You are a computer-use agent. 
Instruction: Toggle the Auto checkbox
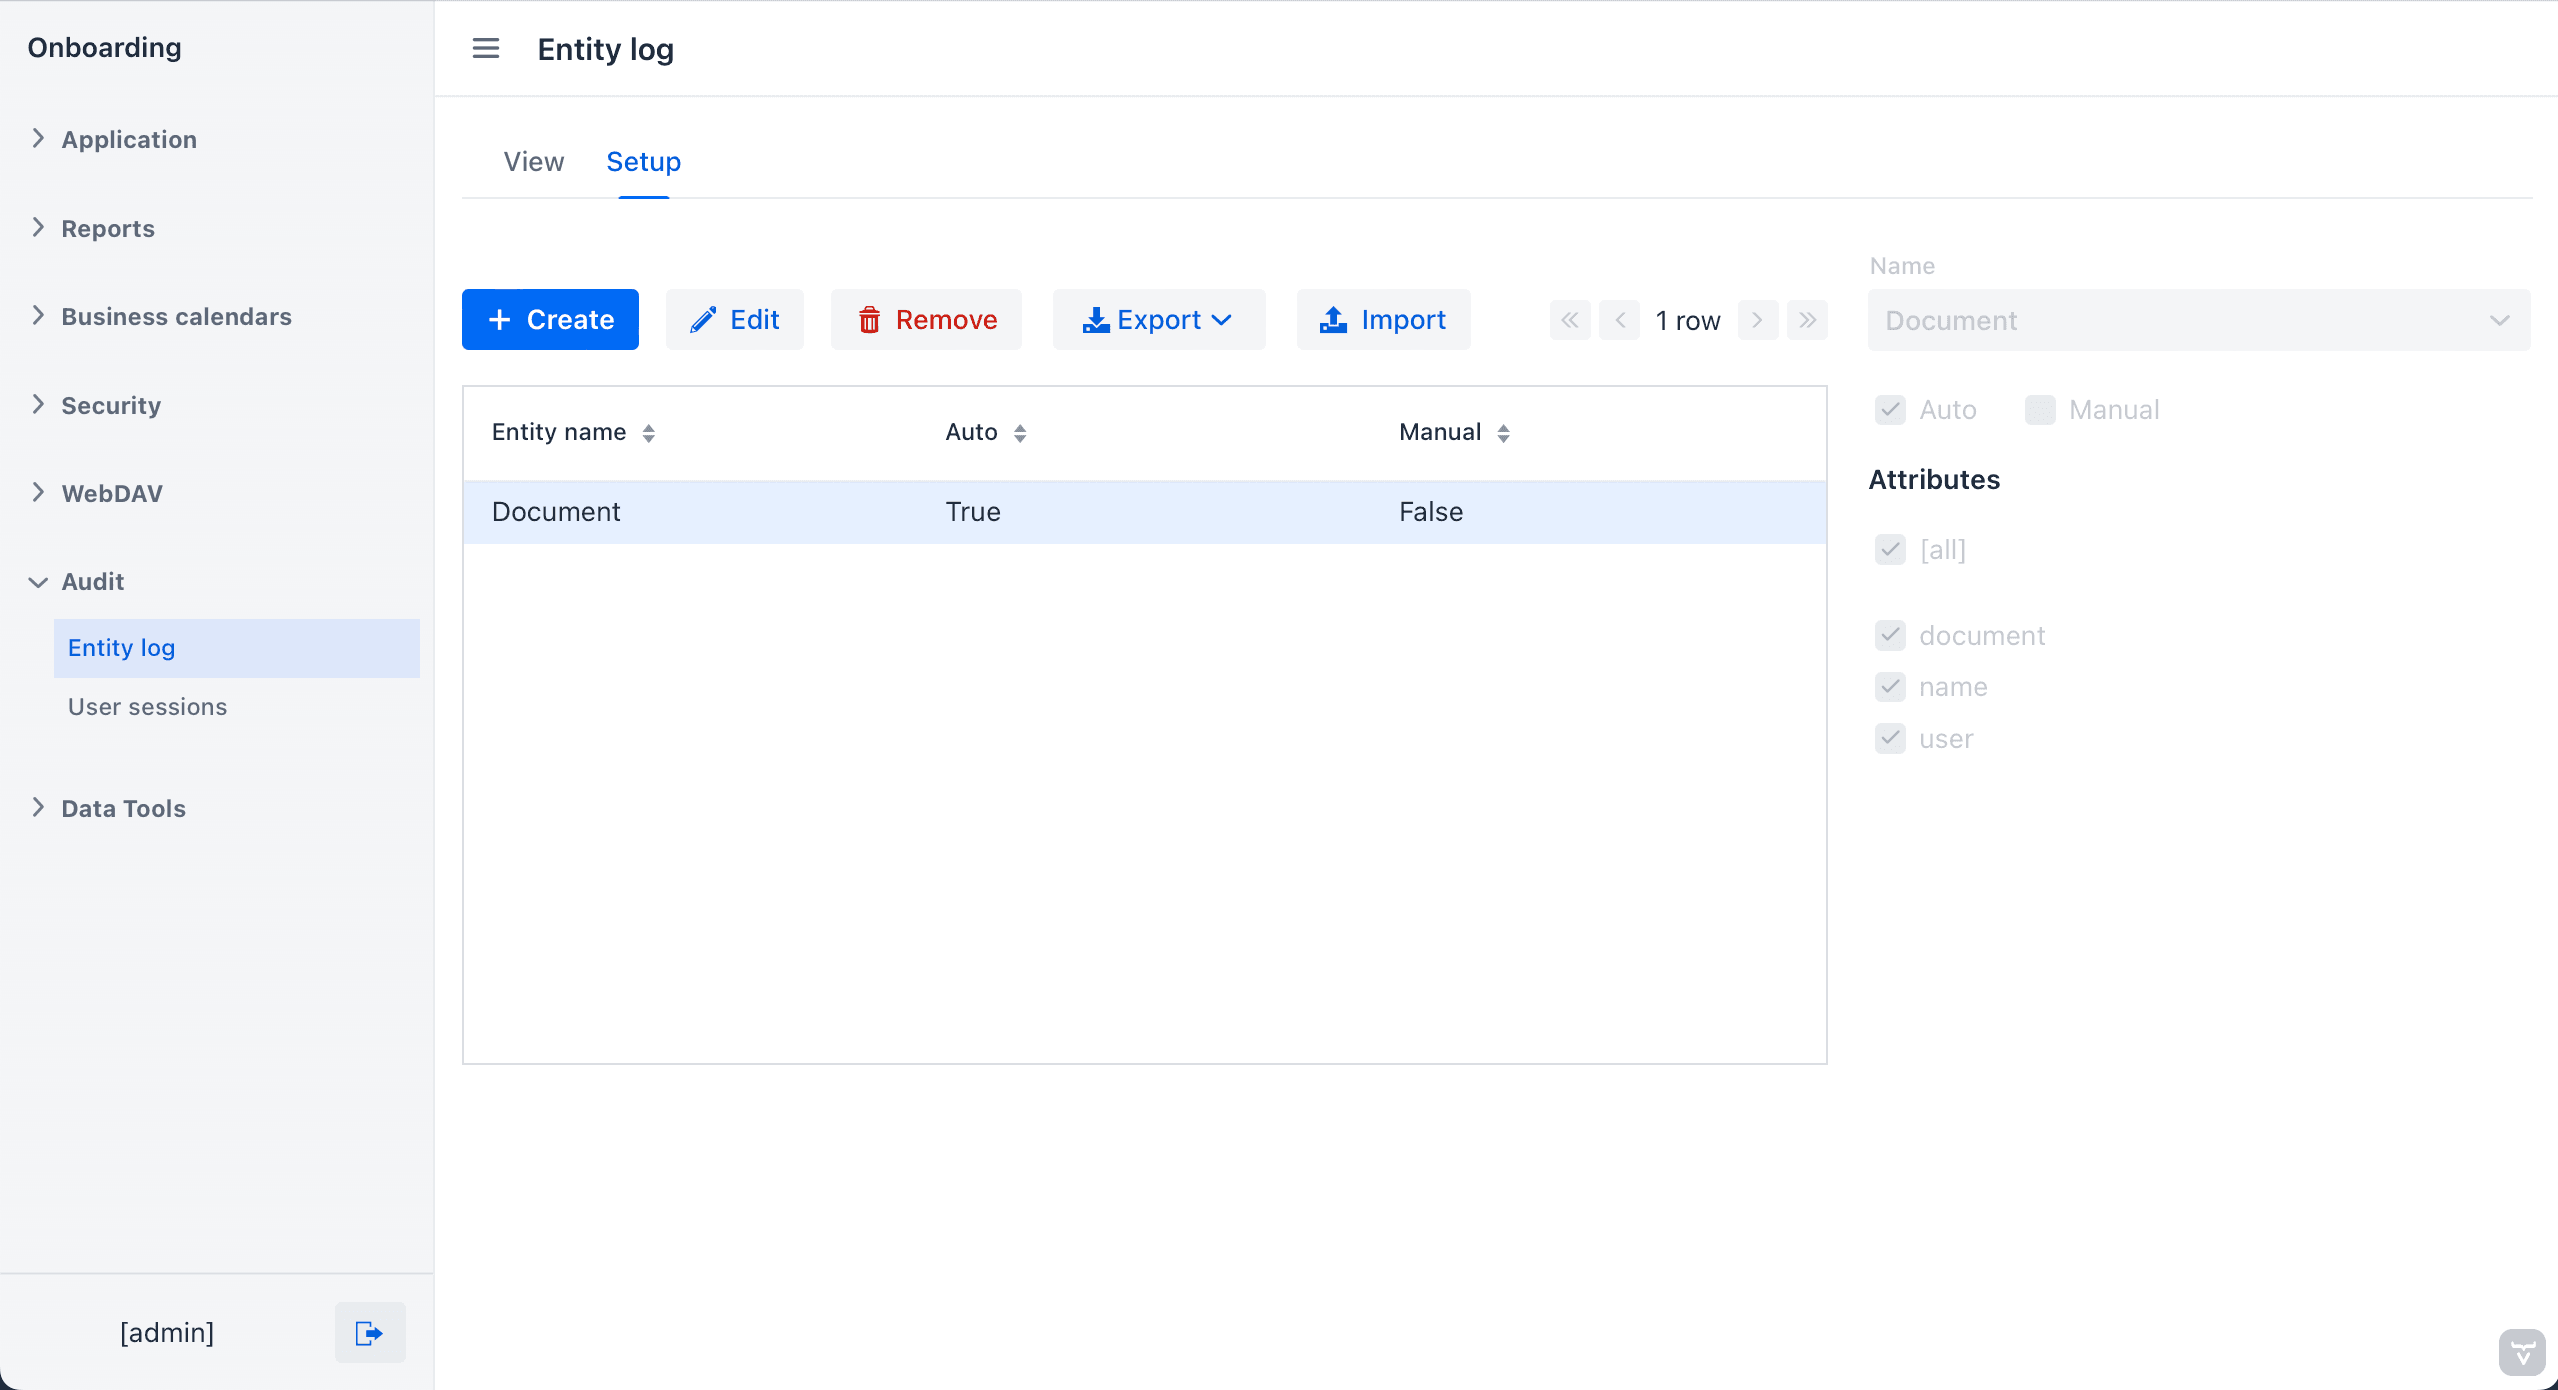coord(1890,410)
